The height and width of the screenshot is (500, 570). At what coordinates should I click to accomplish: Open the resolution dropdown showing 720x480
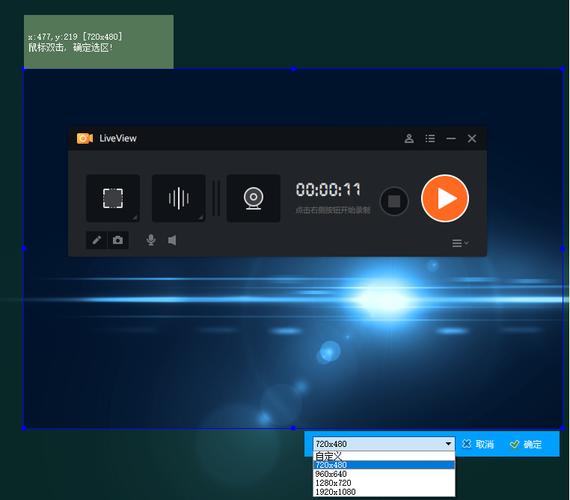tap(384, 444)
